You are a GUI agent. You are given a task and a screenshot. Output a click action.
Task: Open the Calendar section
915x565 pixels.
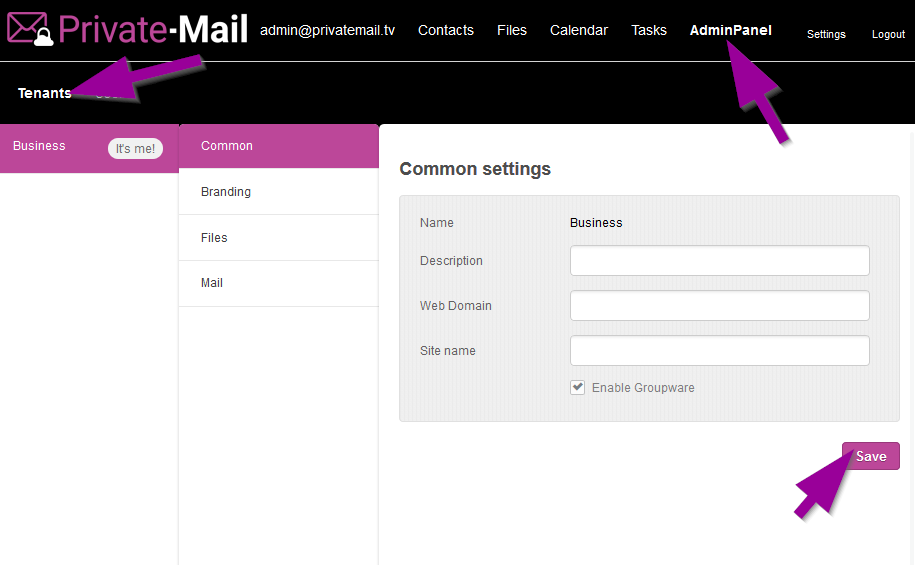point(578,30)
